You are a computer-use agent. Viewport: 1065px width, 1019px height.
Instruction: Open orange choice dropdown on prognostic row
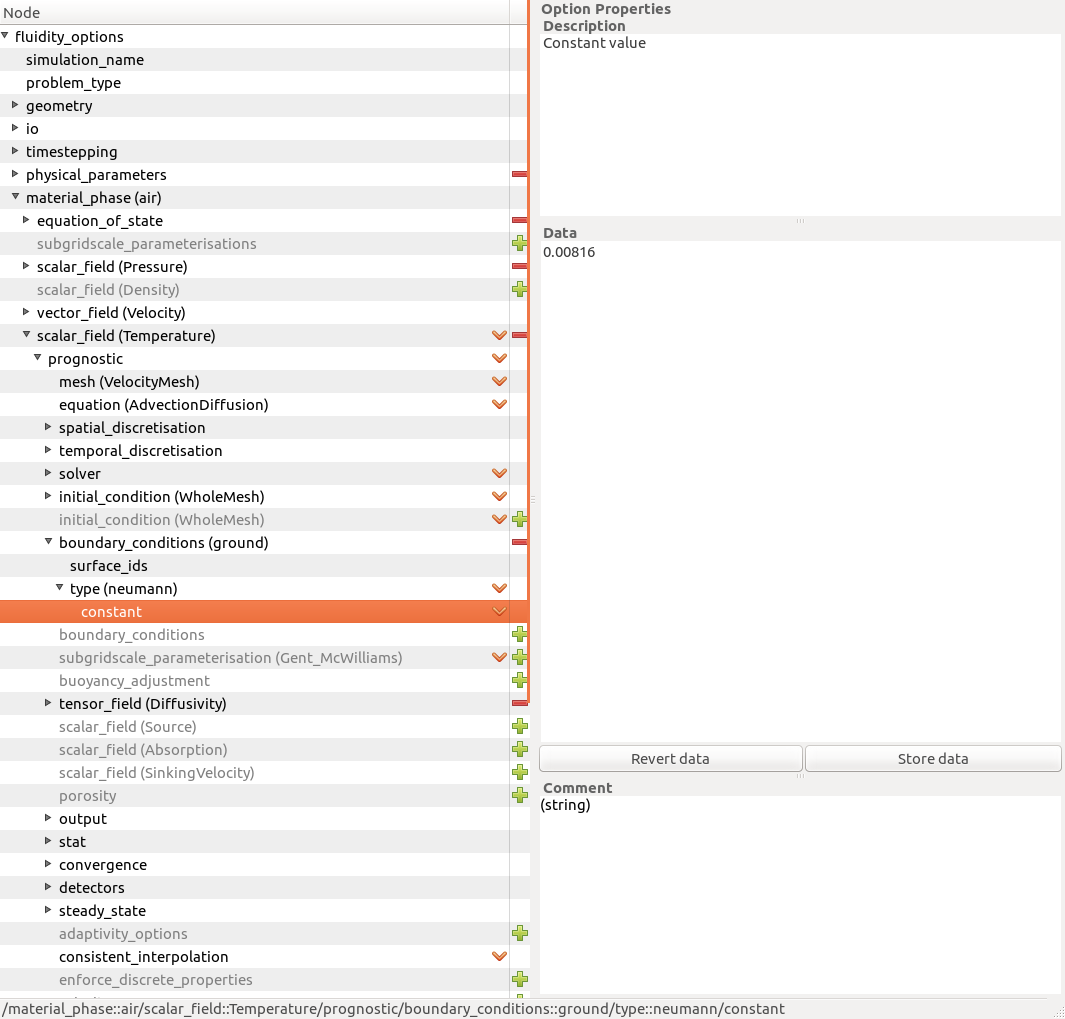(x=499, y=358)
